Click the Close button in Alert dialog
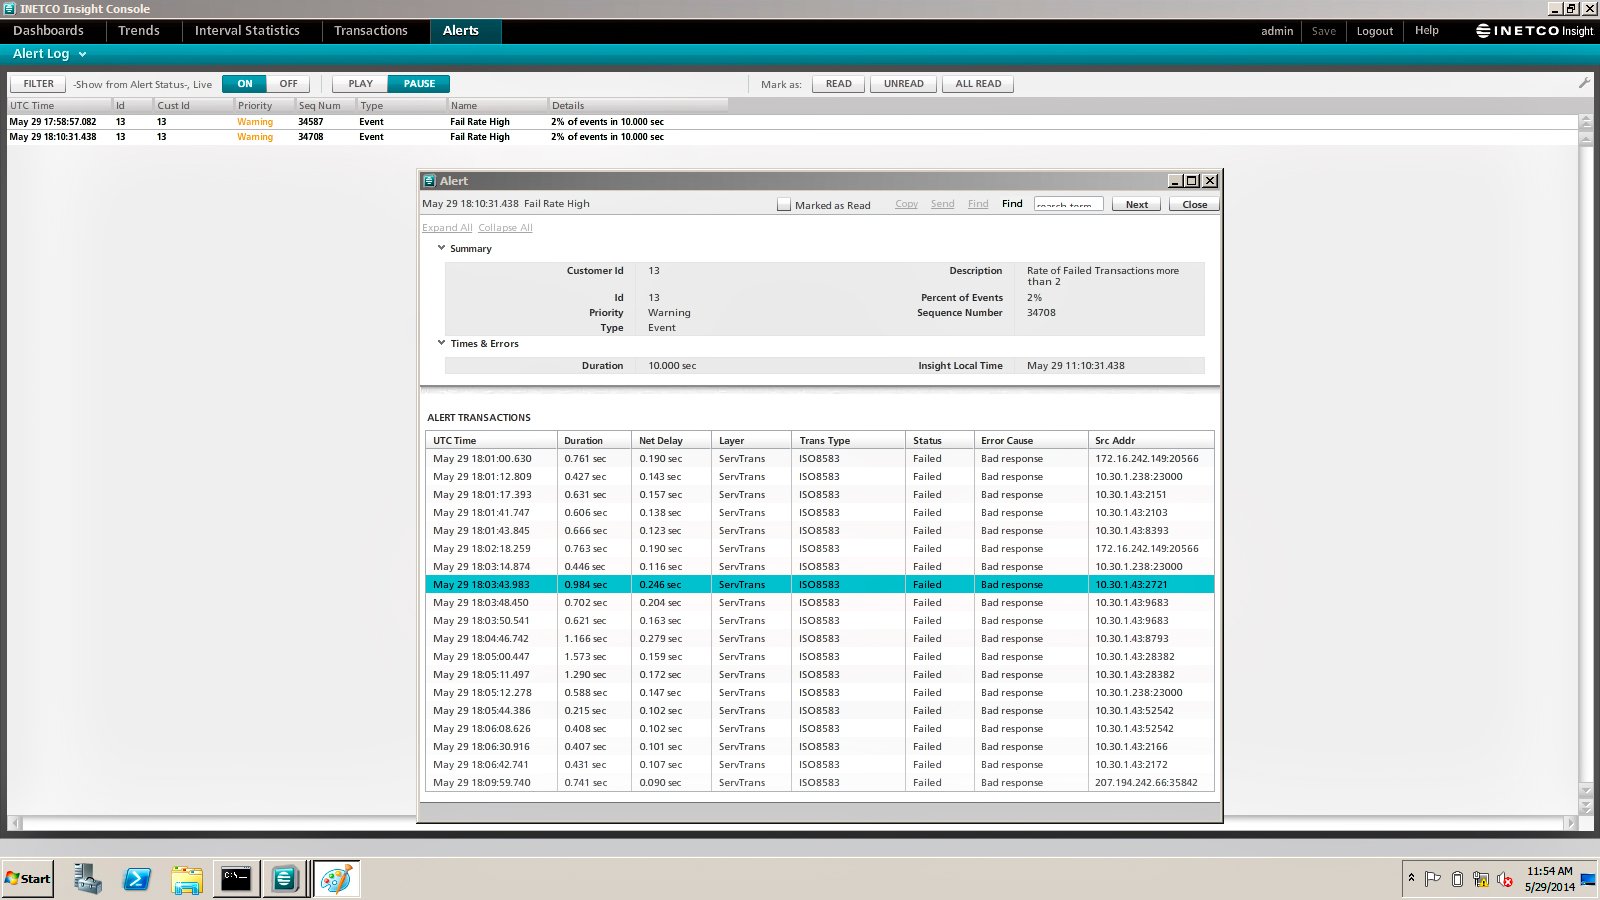The height and width of the screenshot is (900, 1600). [1195, 204]
